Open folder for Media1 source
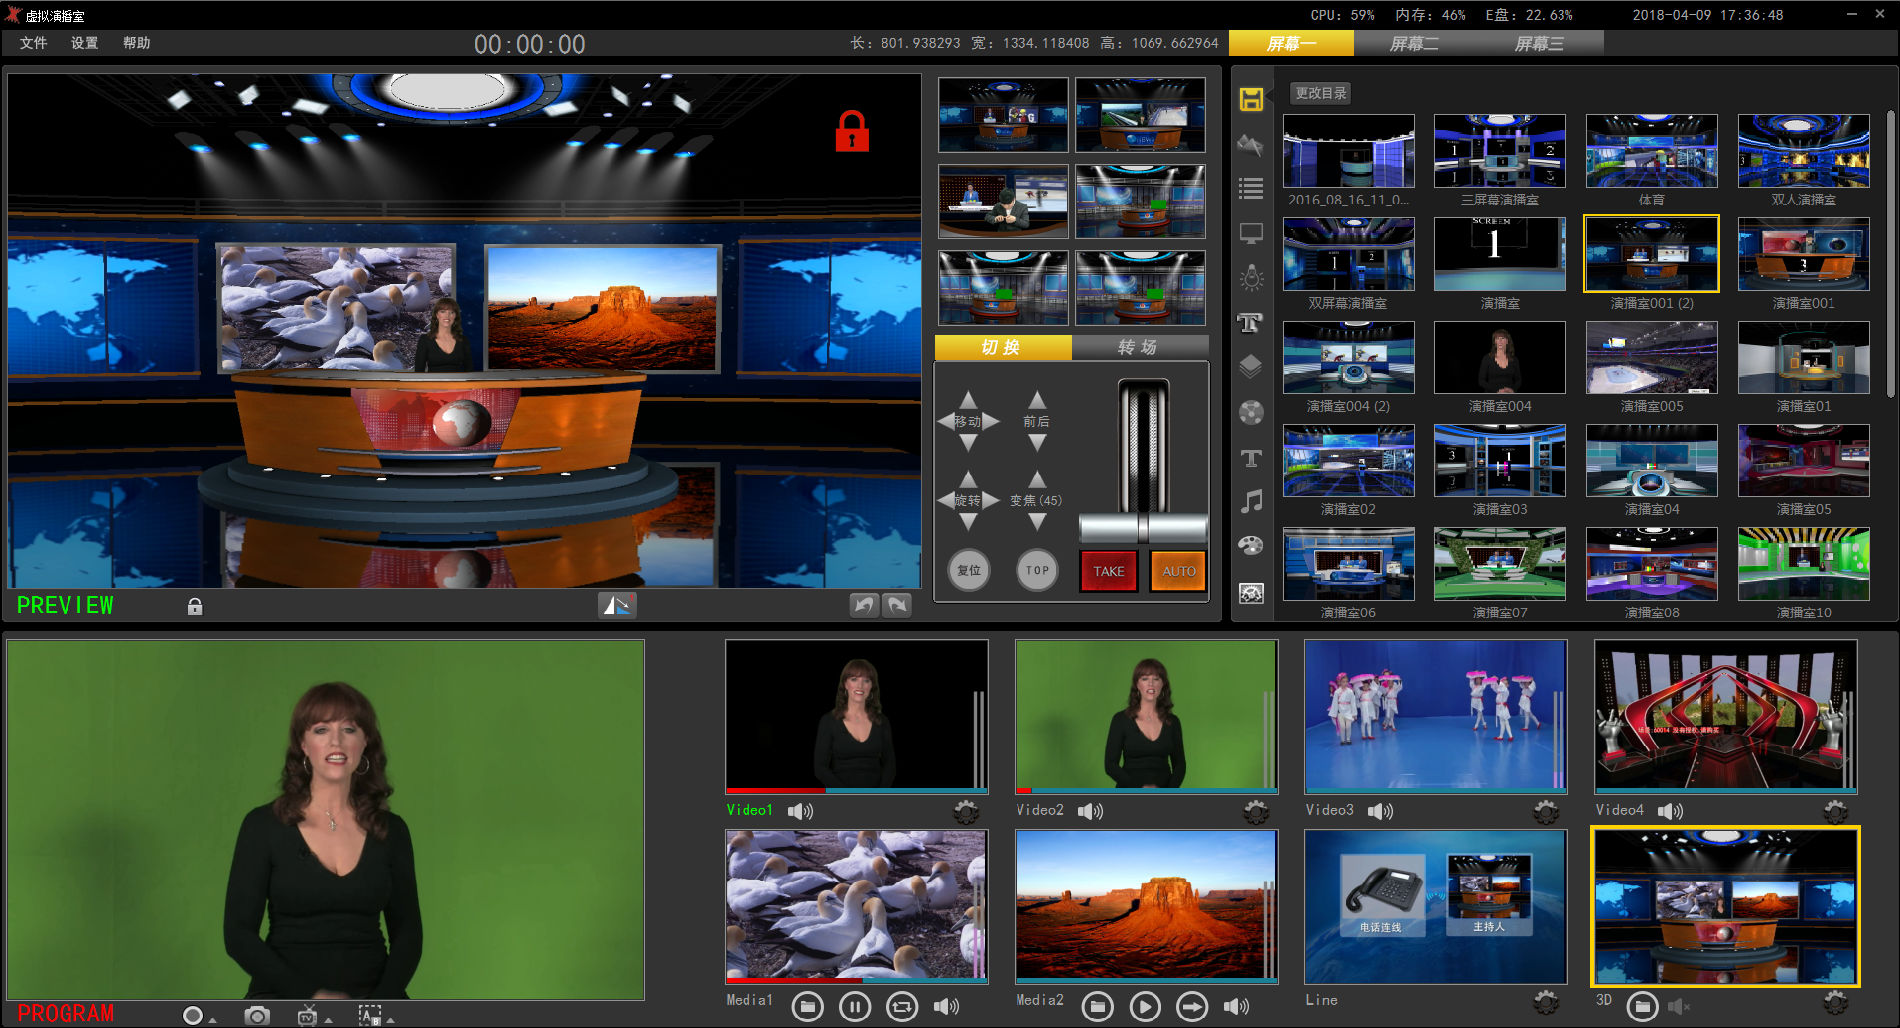Viewport: 1900px width, 1028px height. pos(808,1006)
